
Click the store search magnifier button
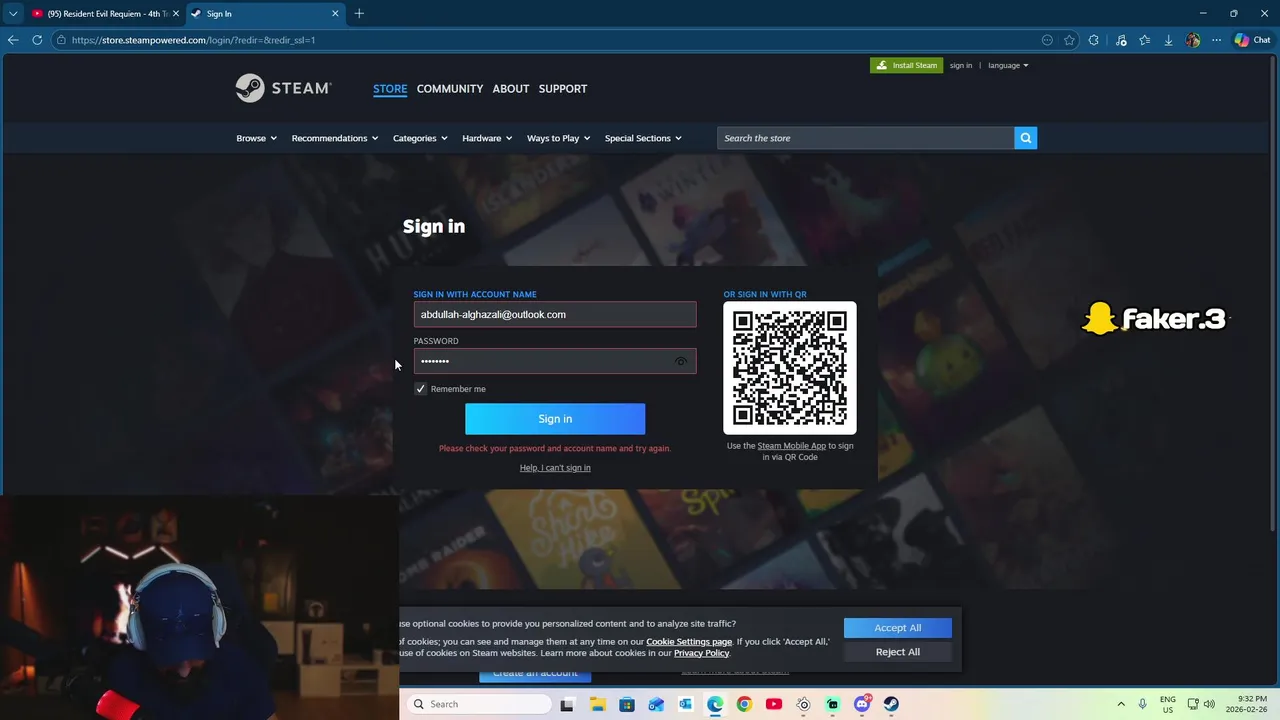pos(1025,138)
